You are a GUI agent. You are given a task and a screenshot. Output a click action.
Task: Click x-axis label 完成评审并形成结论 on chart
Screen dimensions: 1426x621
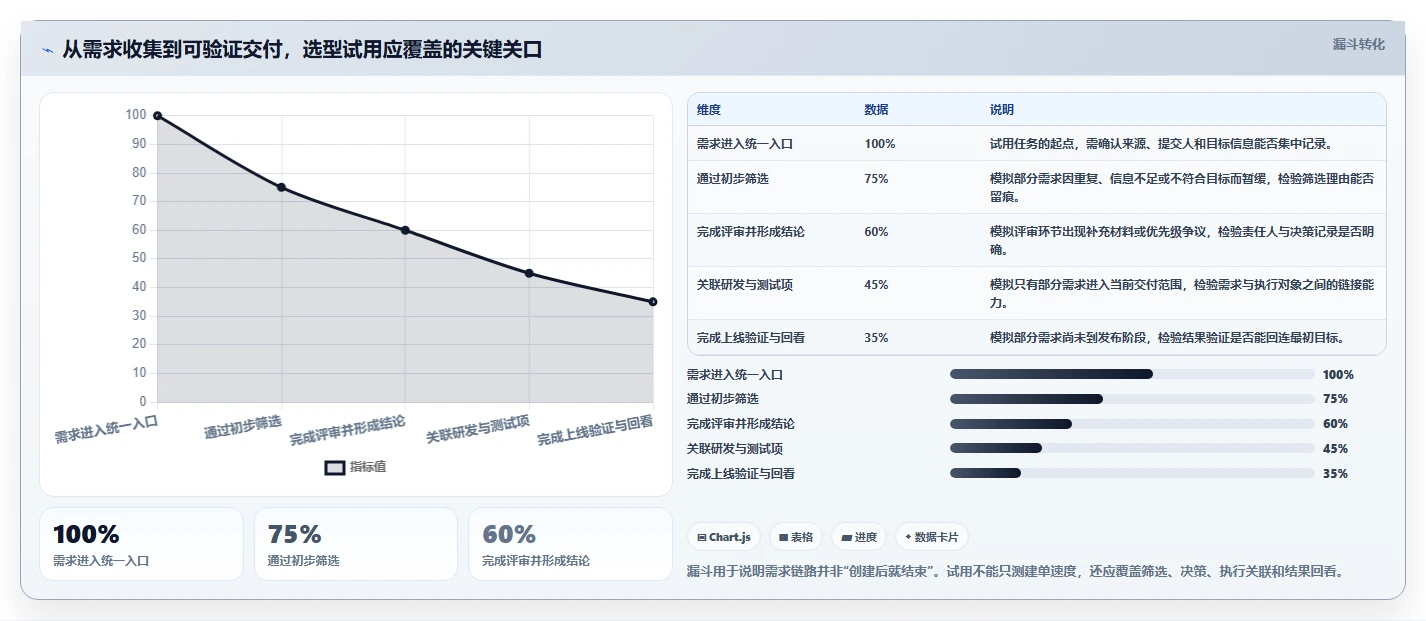click(x=347, y=431)
